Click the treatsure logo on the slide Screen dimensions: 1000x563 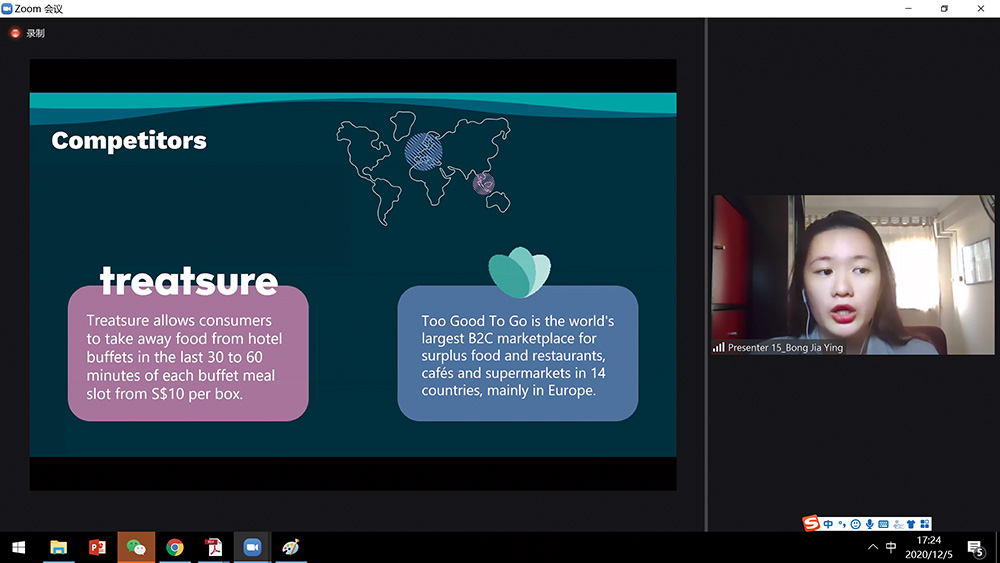pyautogui.click(x=189, y=281)
